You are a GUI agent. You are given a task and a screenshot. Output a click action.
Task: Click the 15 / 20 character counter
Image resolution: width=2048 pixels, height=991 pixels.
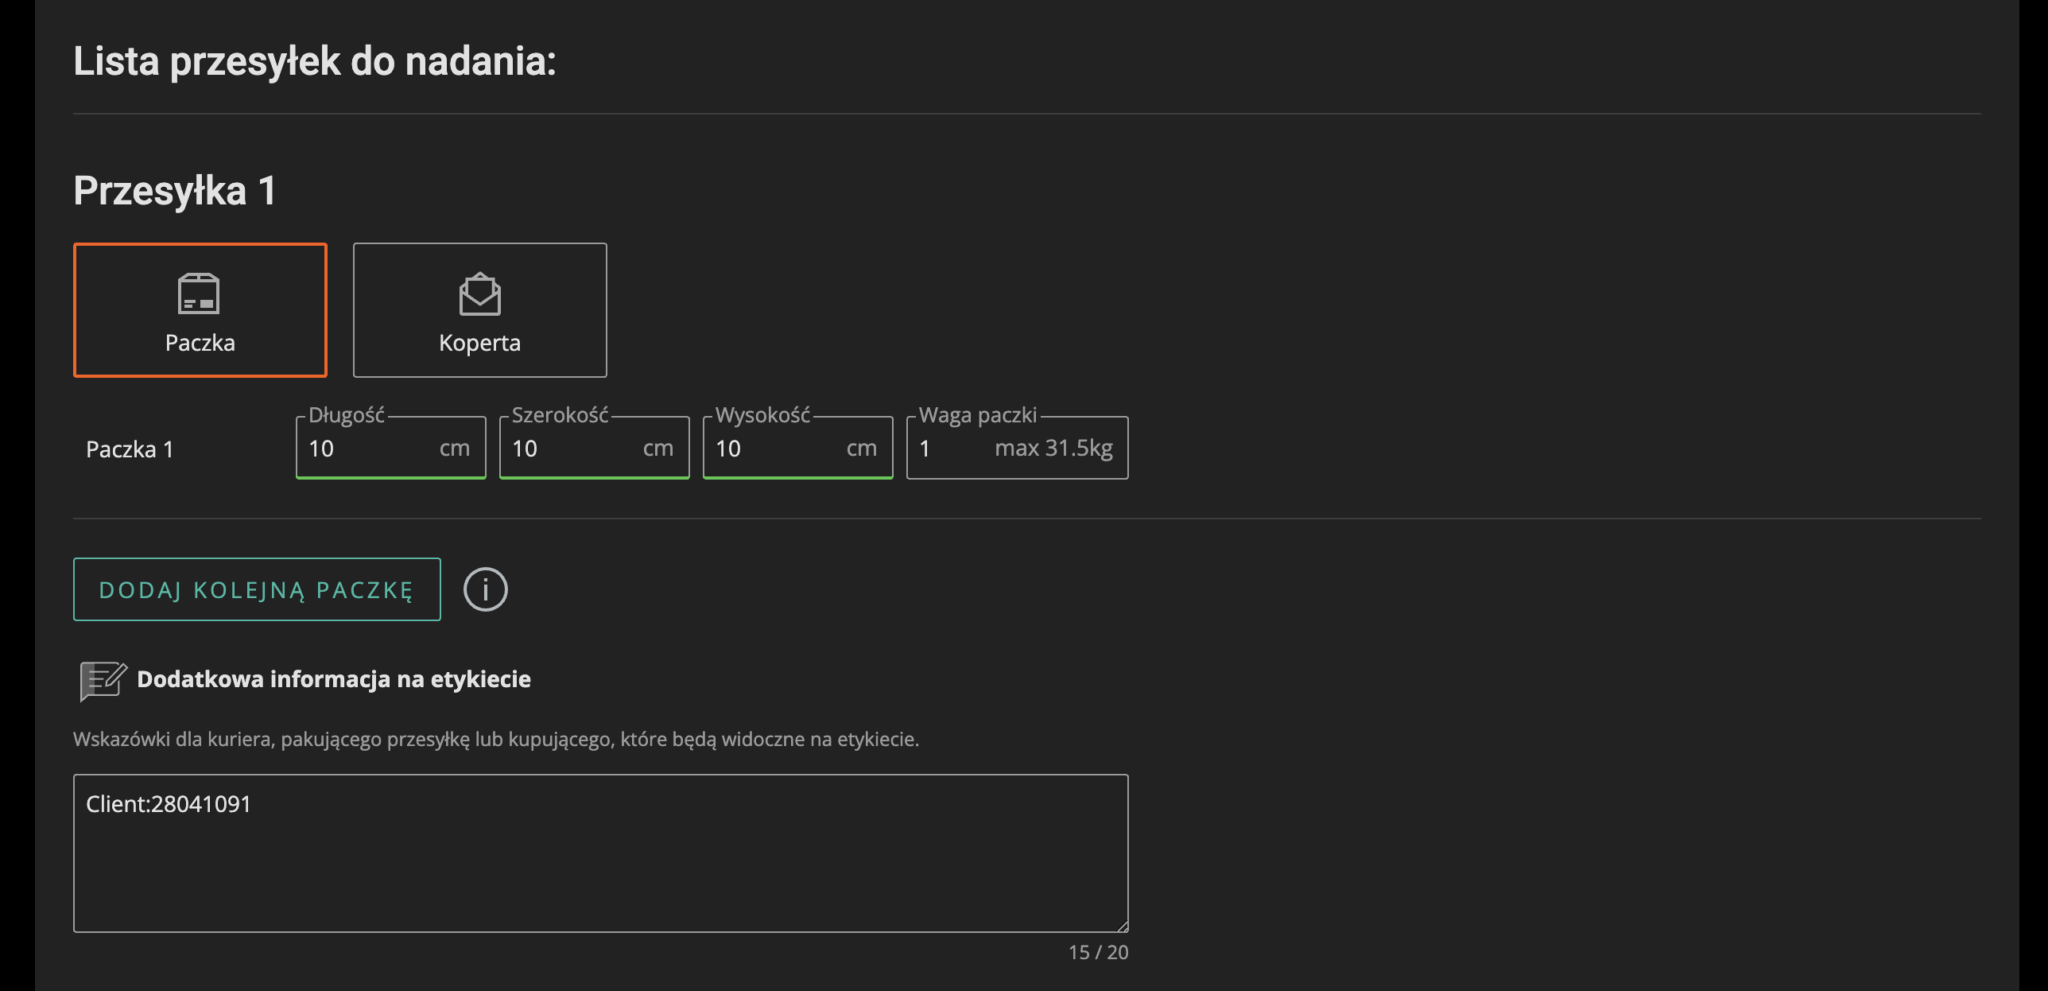tap(1098, 952)
